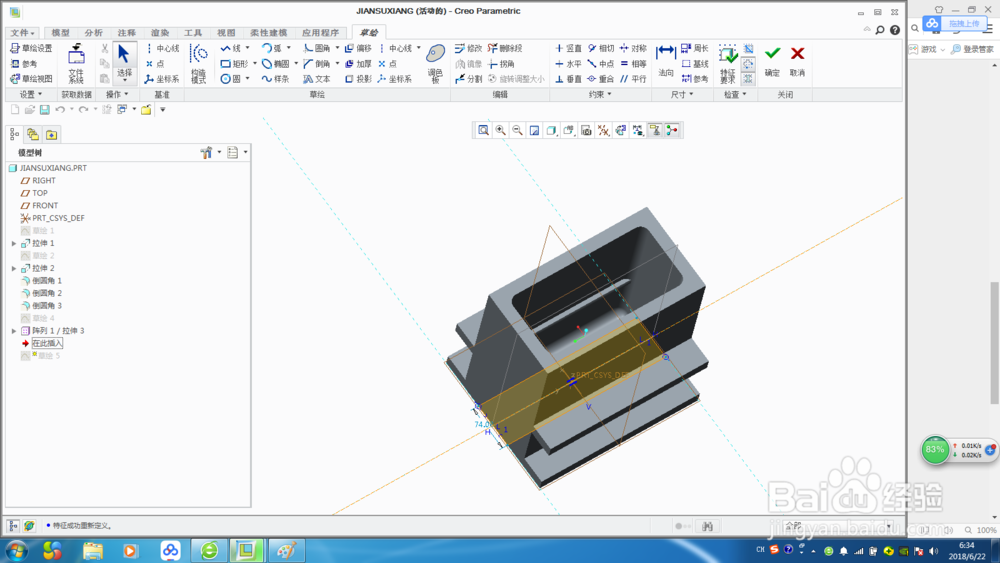Switch to the 视图 ribbon tab
Image resolution: width=1000 pixels, height=563 pixels.
226,33
